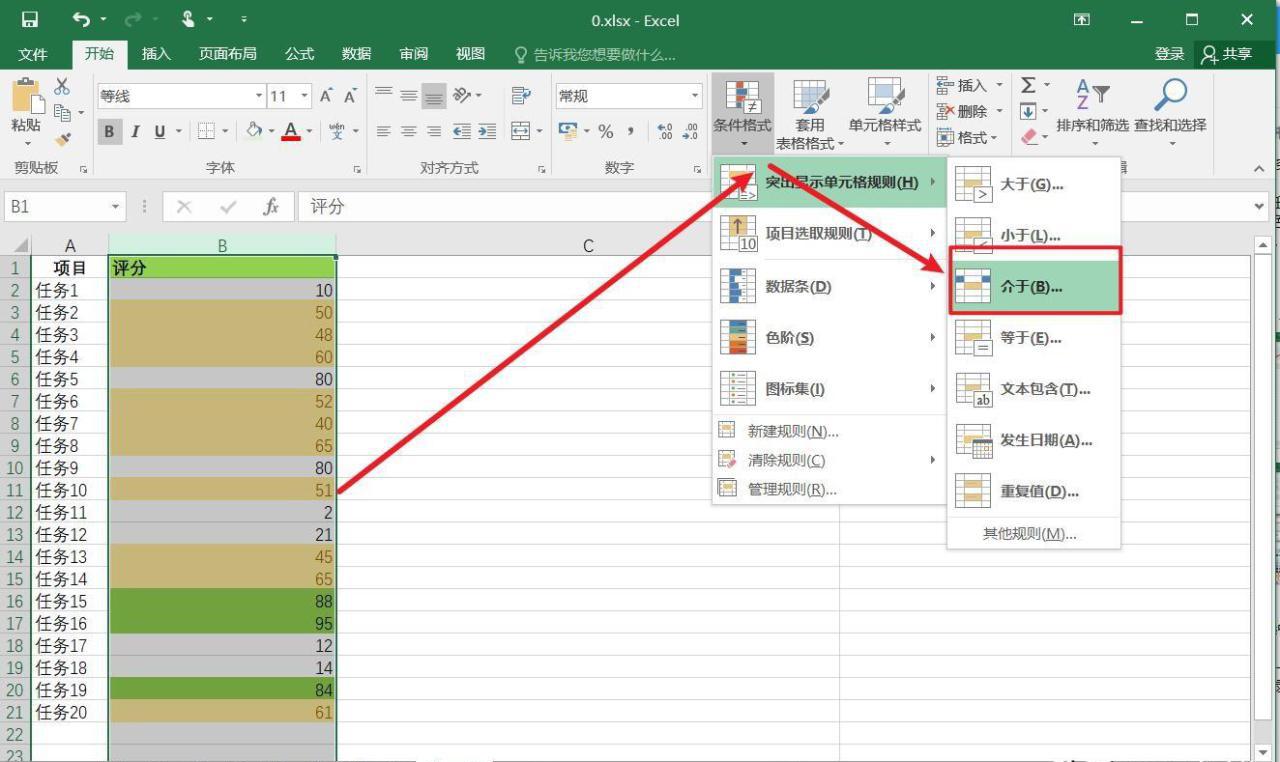The height and width of the screenshot is (762, 1280).
Task: Toggle Underline formatting
Action: [x=159, y=131]
